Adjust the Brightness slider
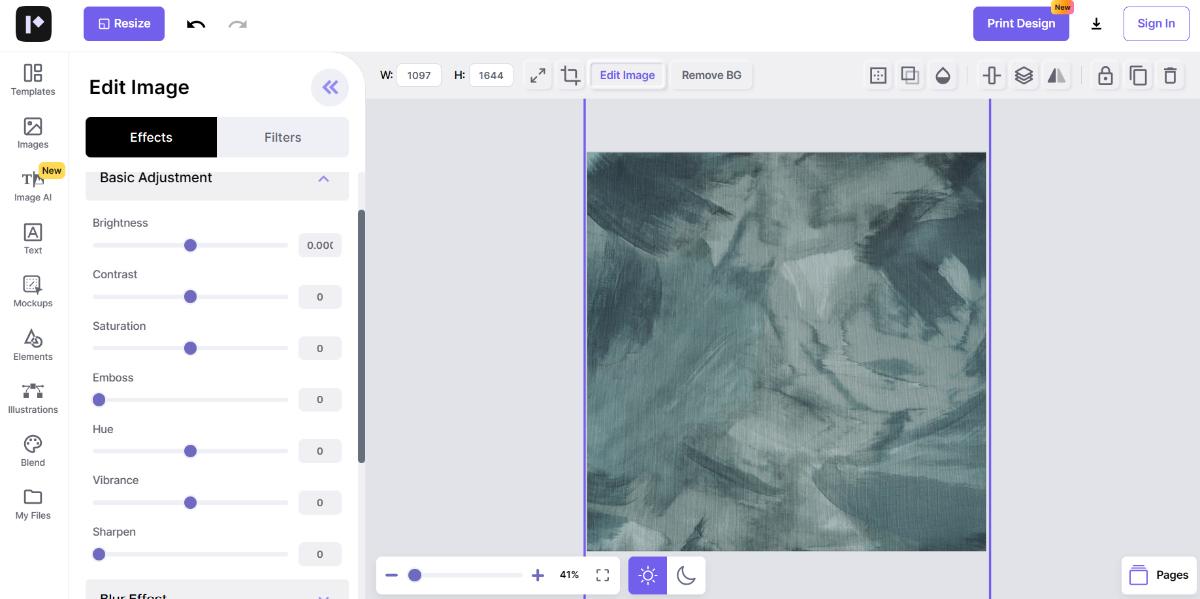Screen dimensions: 1200x599 point(190,245)
